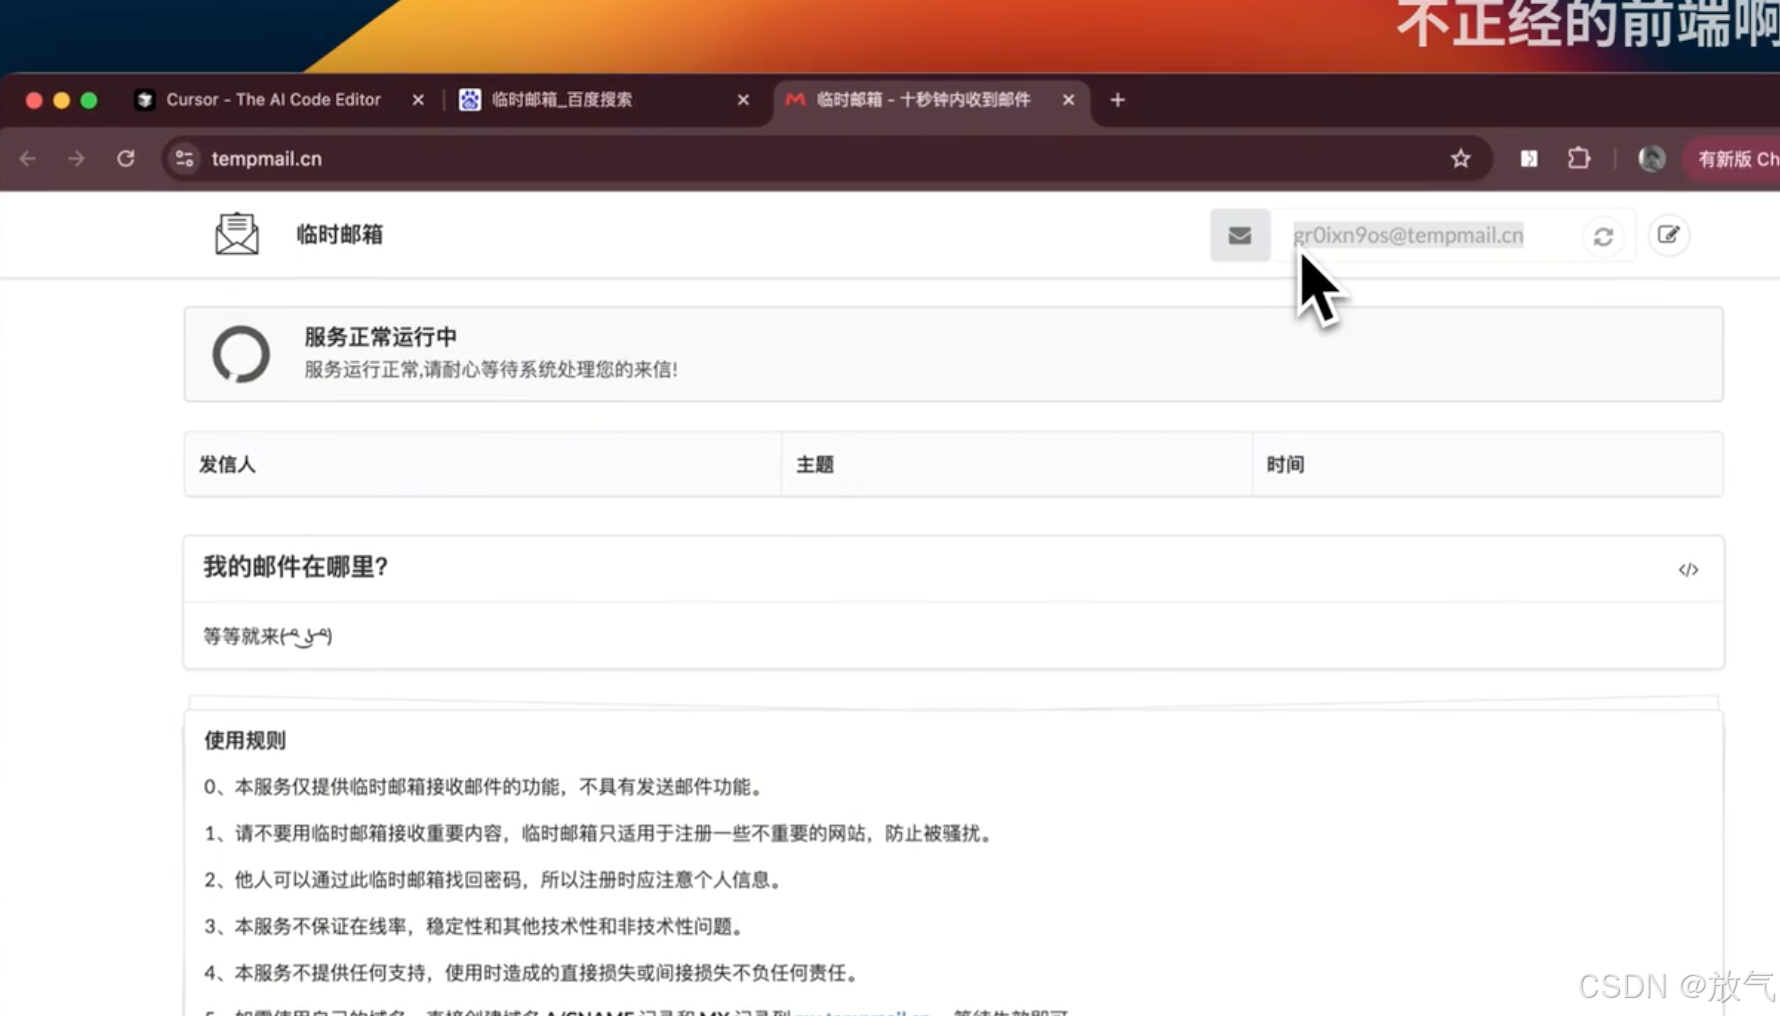The height and width of the screenshot is (1016, 1780).
Task: Close the Cursor tab
Action: [418, 100]
